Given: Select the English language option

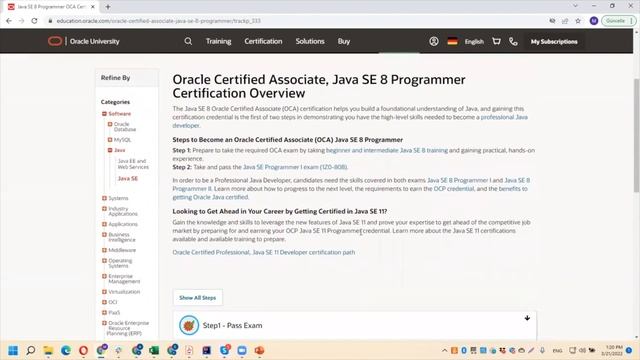Looking at the screenshot, I should 474,42.
